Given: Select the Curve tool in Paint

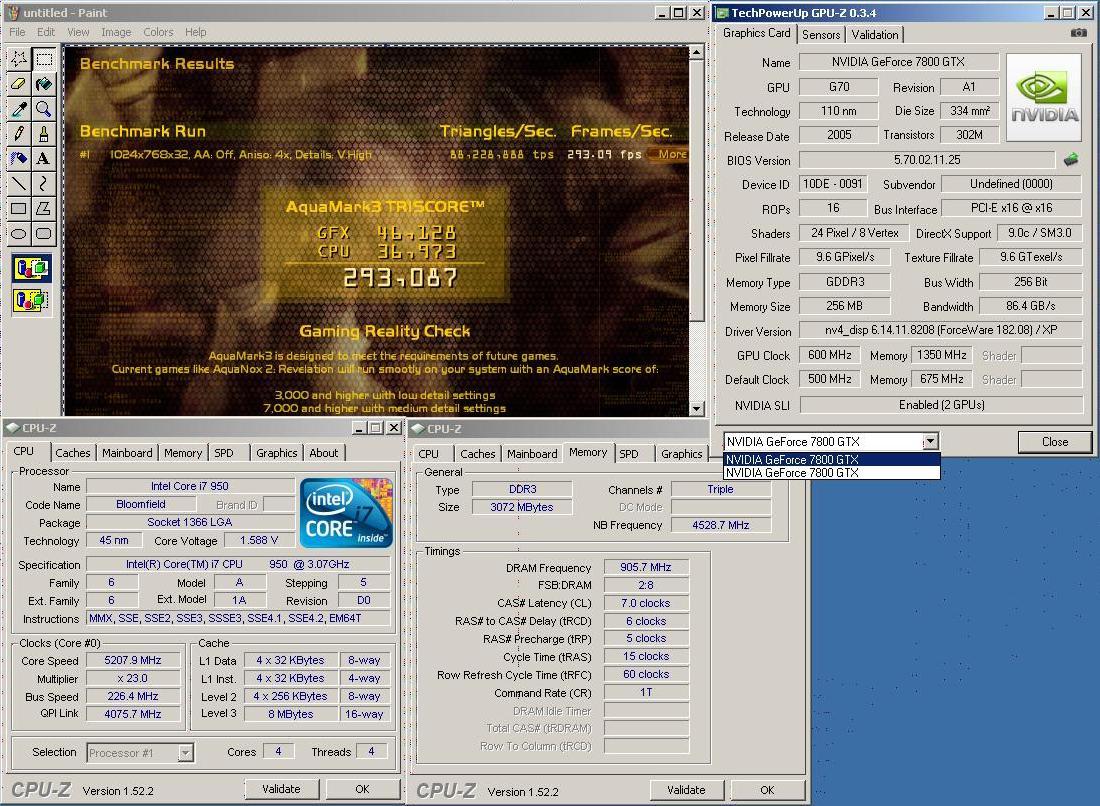Looking at the screenshot, I should pyautogui.click(x=43, y=183).
